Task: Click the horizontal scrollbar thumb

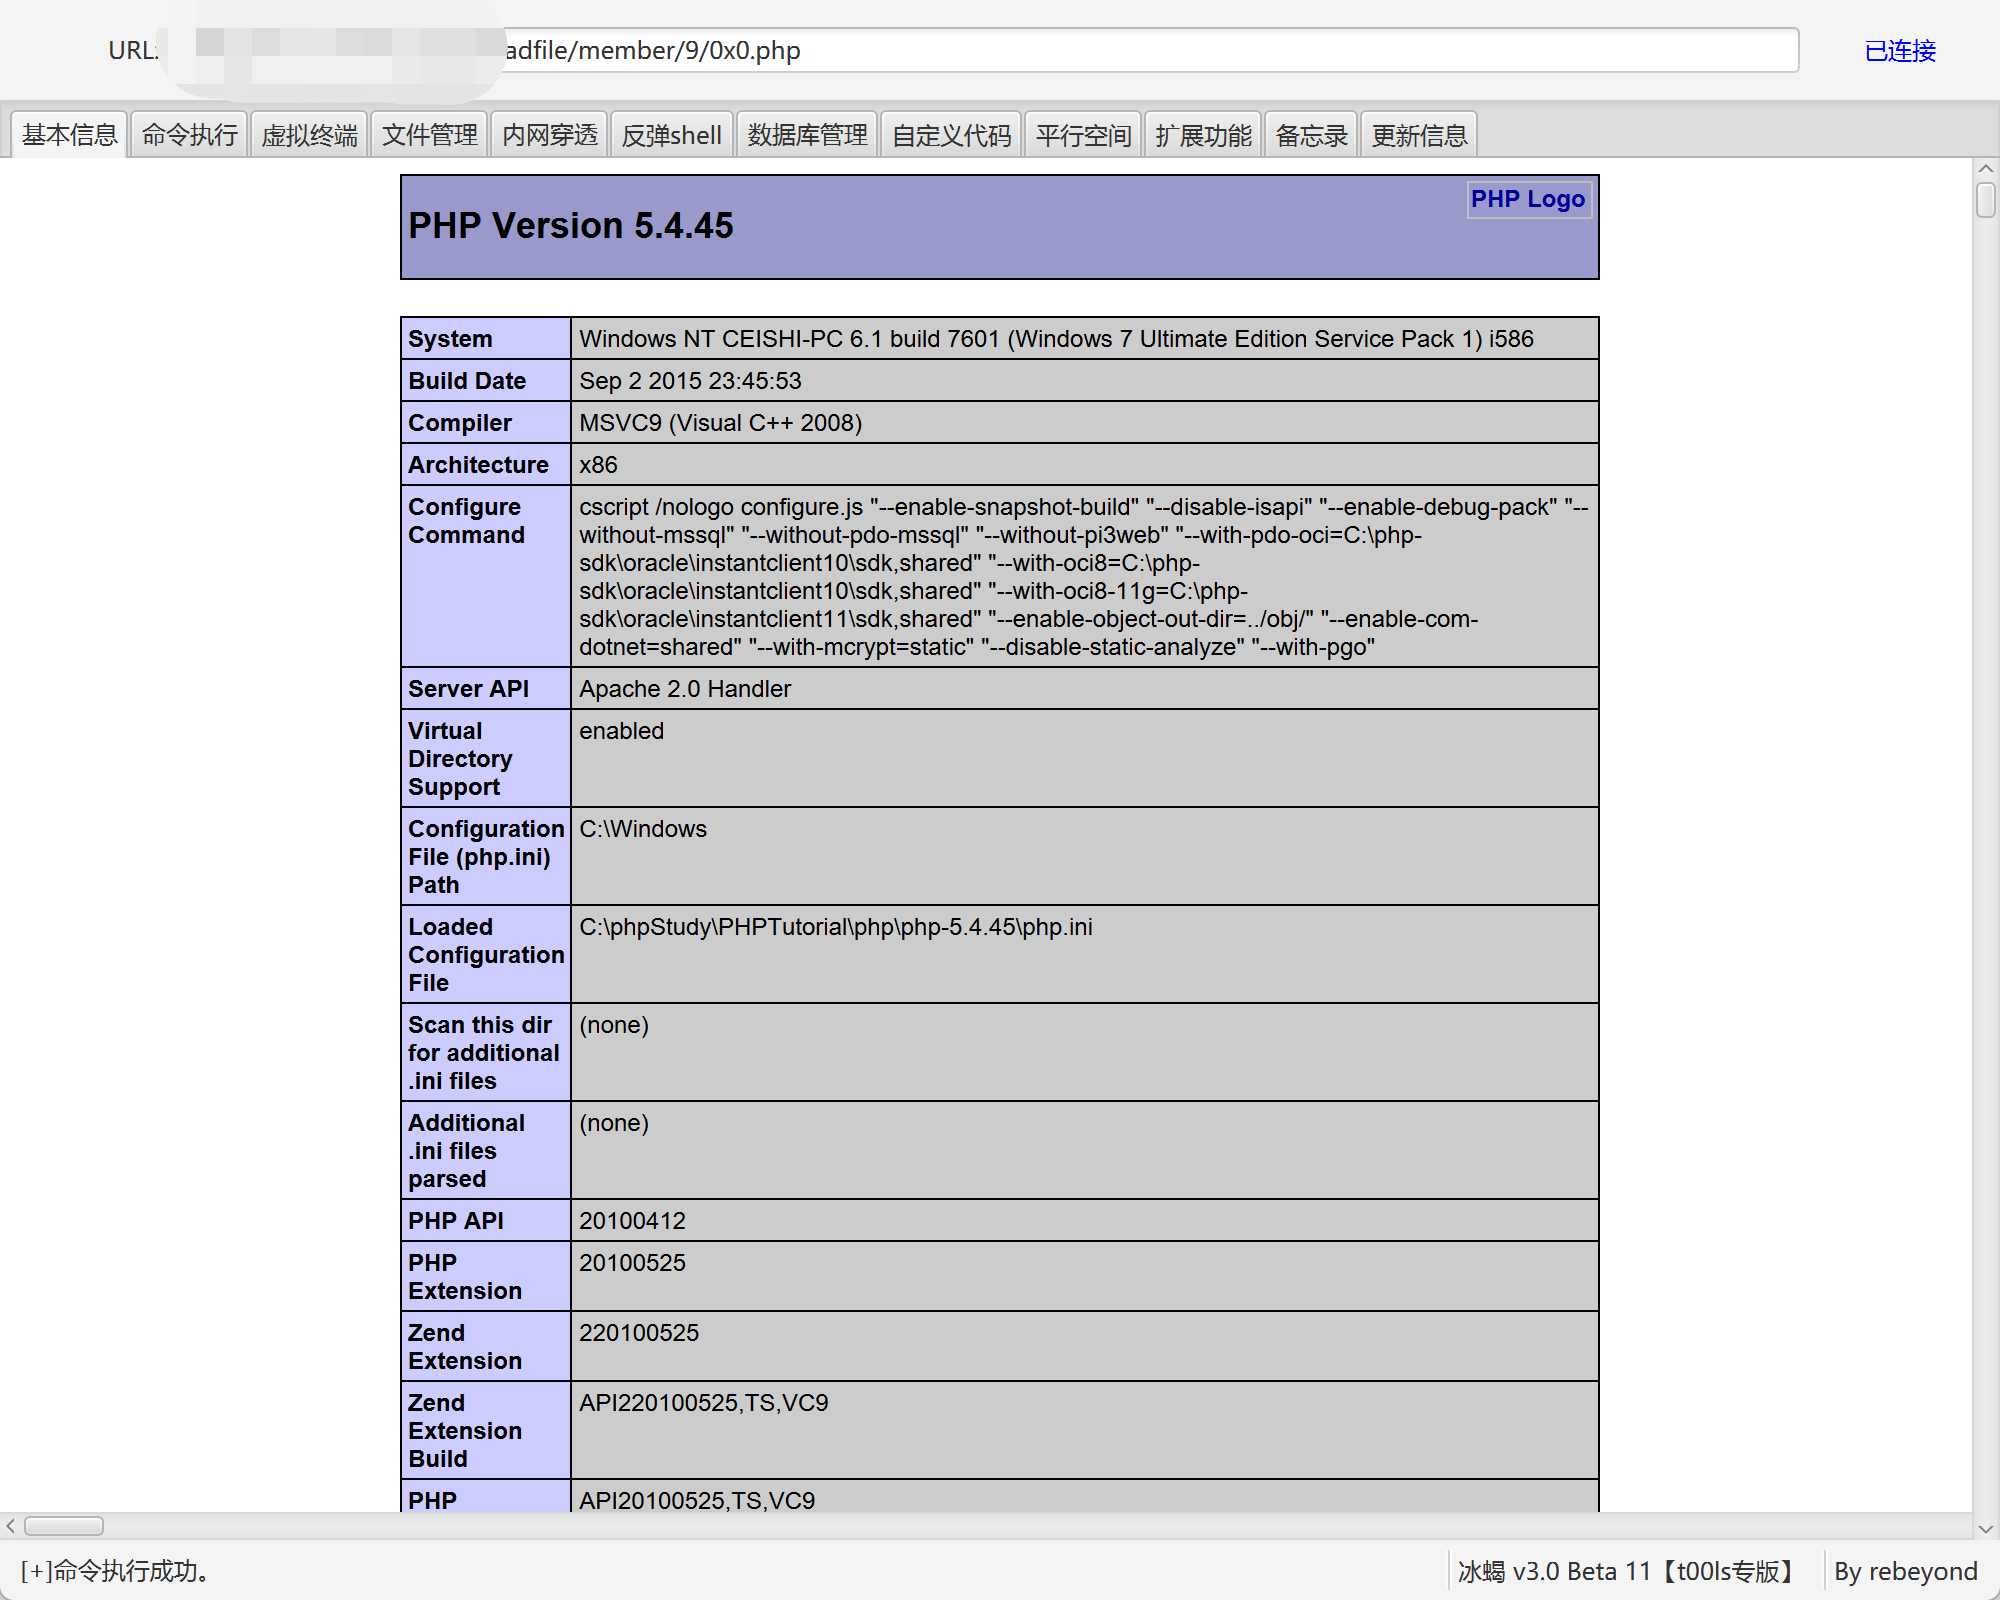Action: coord(64,1526)
